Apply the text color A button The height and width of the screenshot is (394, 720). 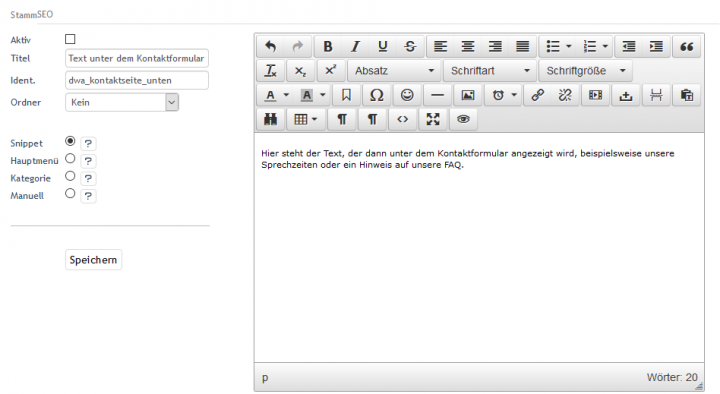(x=270, y=95)
